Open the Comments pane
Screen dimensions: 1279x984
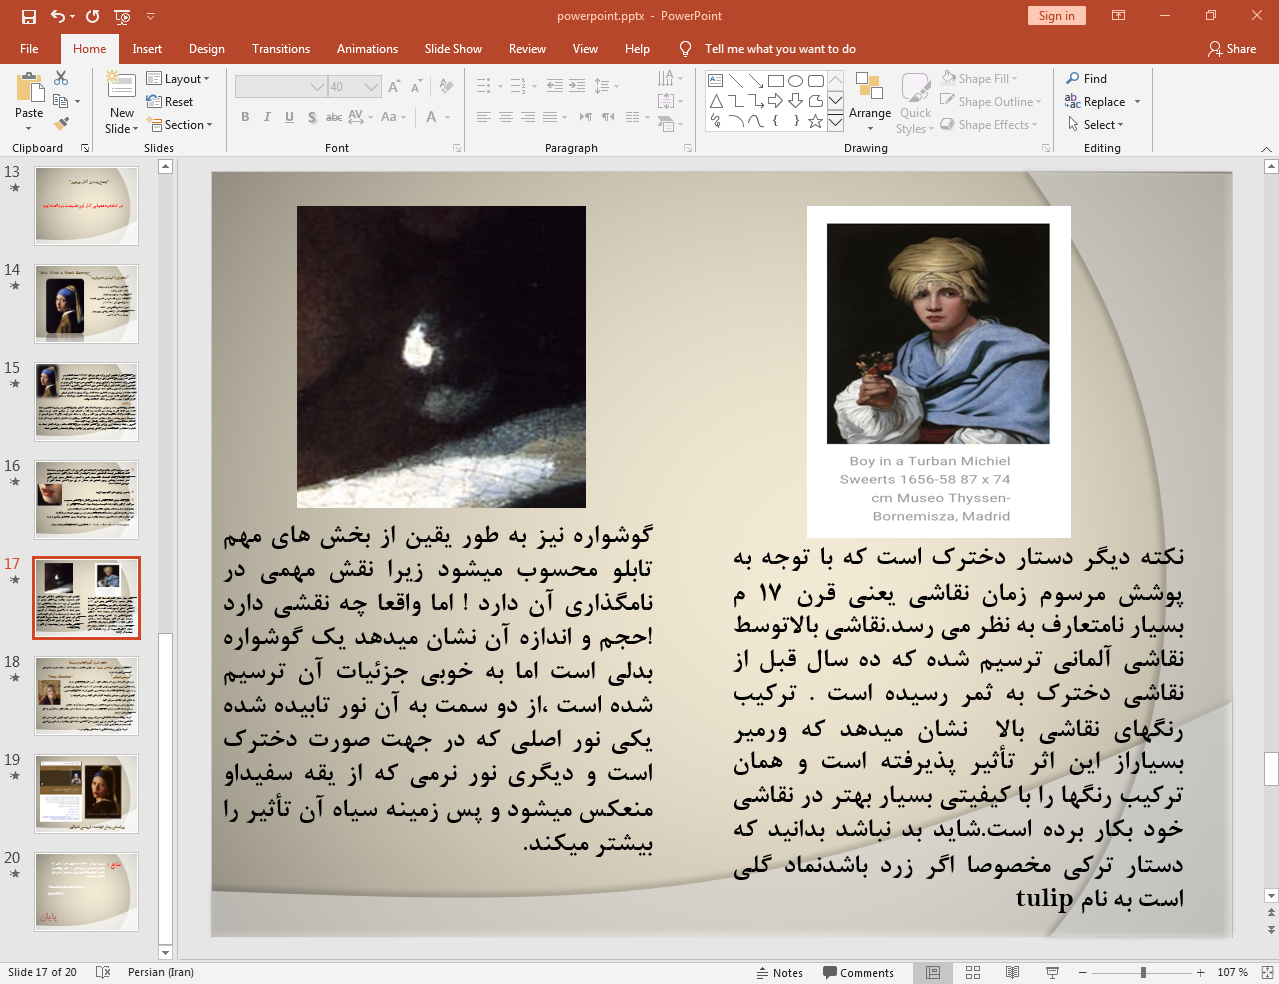[x=858, y=973]
